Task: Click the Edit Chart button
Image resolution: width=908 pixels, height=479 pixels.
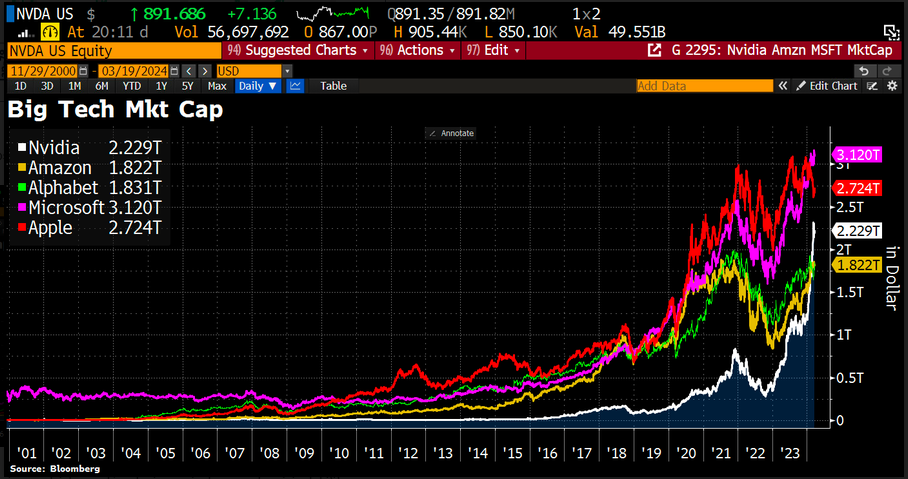Action: (828, 86)
